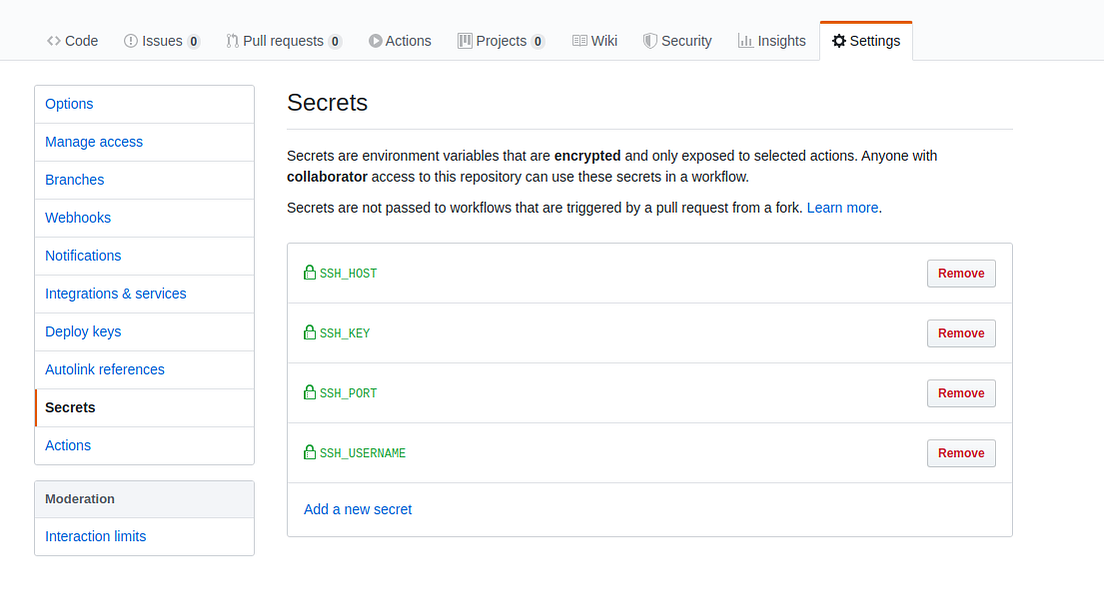Click the book icon on the Wiki tab

pos(580,40)
